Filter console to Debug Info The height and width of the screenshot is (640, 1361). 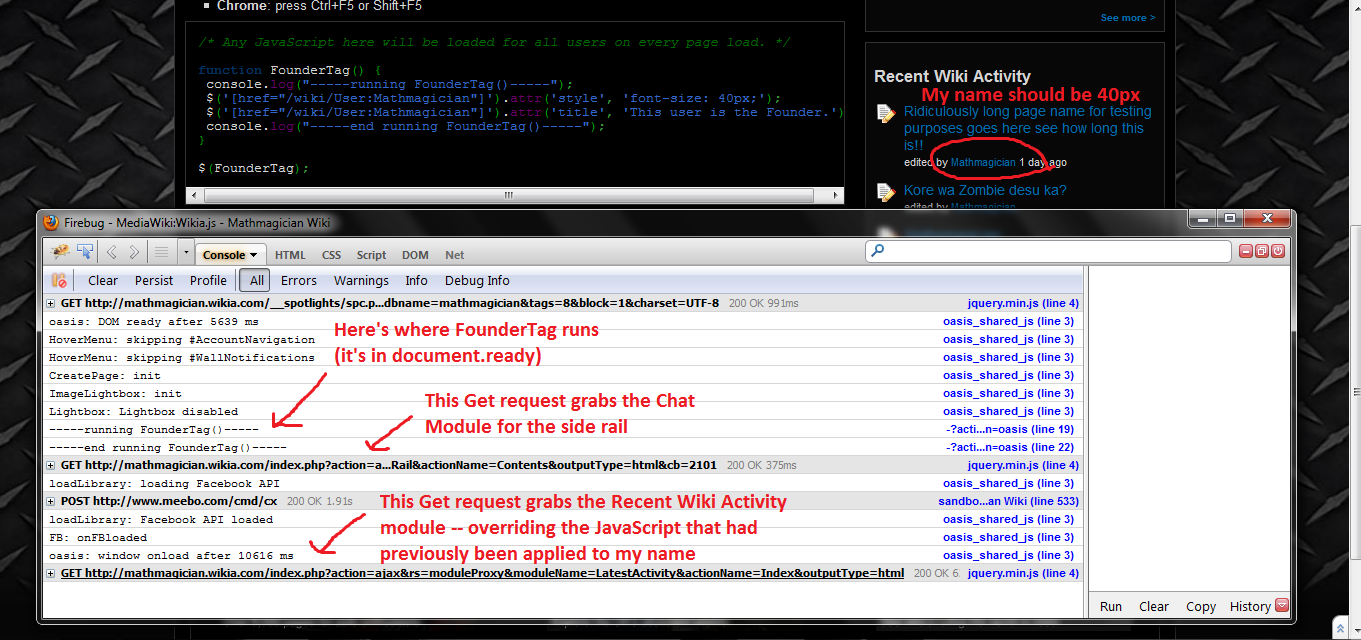click(477, 281)
